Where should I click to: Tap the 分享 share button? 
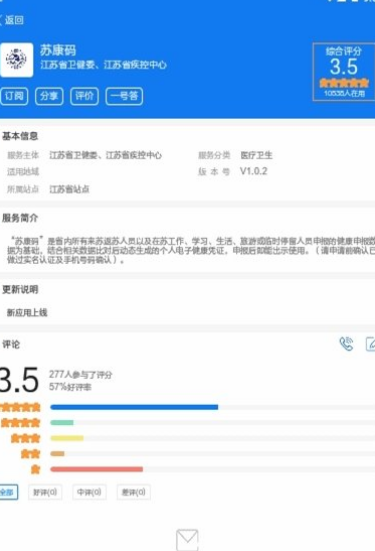(x=49, y=96)
